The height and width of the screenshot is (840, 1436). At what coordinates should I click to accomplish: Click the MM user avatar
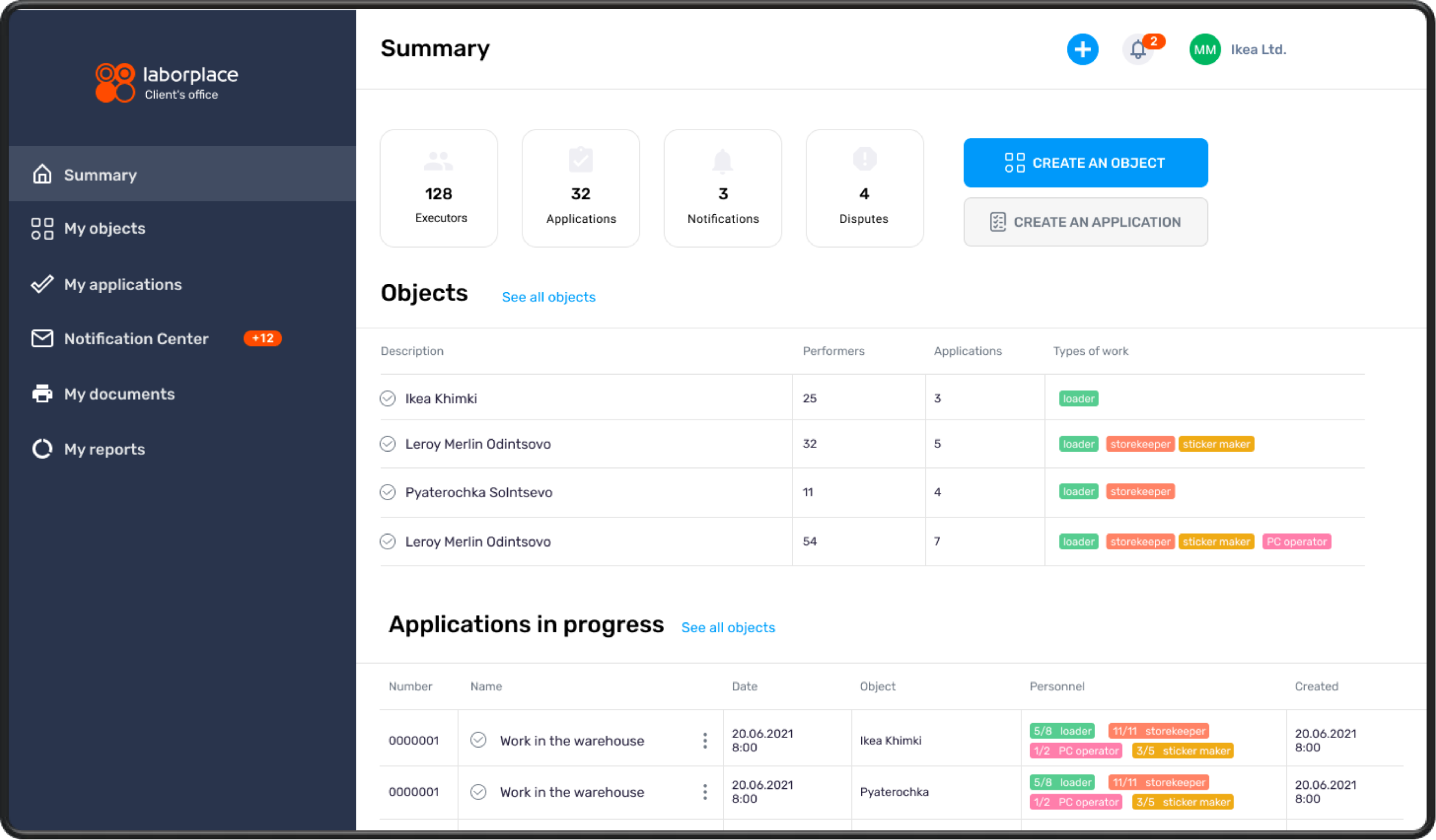1205,49
